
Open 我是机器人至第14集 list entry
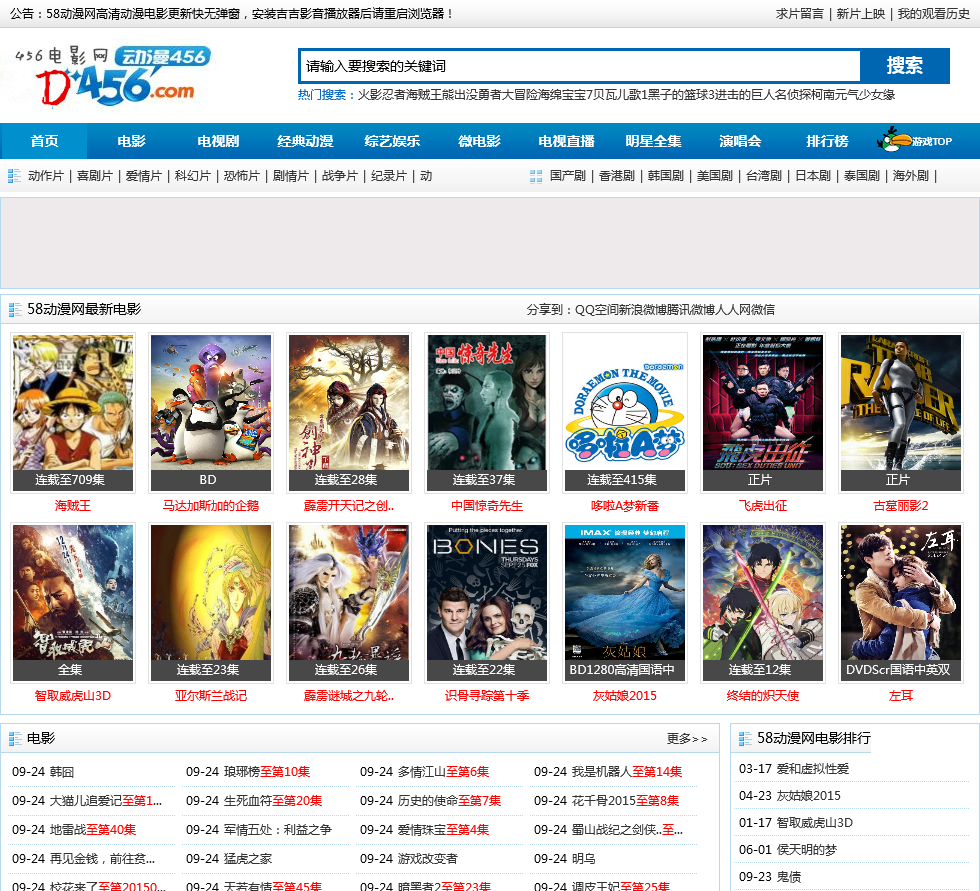pyautogui.click(x=627, y=772)
